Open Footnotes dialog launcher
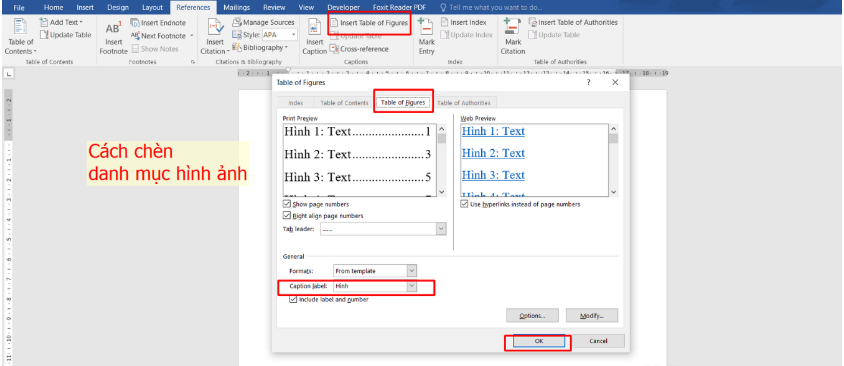This screenshot has height=366, width=844. coord(193,62)
